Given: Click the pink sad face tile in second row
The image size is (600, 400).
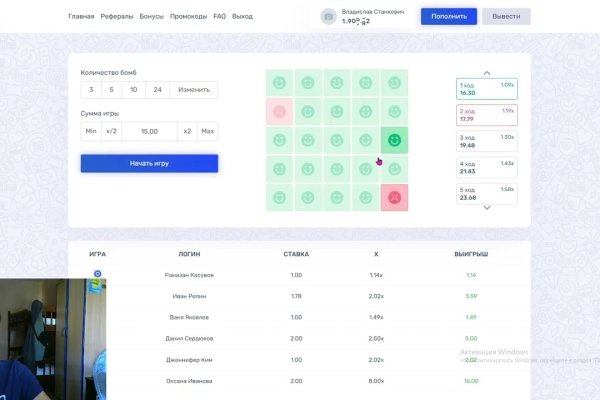Looking at the screenshot, I should pyautogui.click(x=280, y=111).
